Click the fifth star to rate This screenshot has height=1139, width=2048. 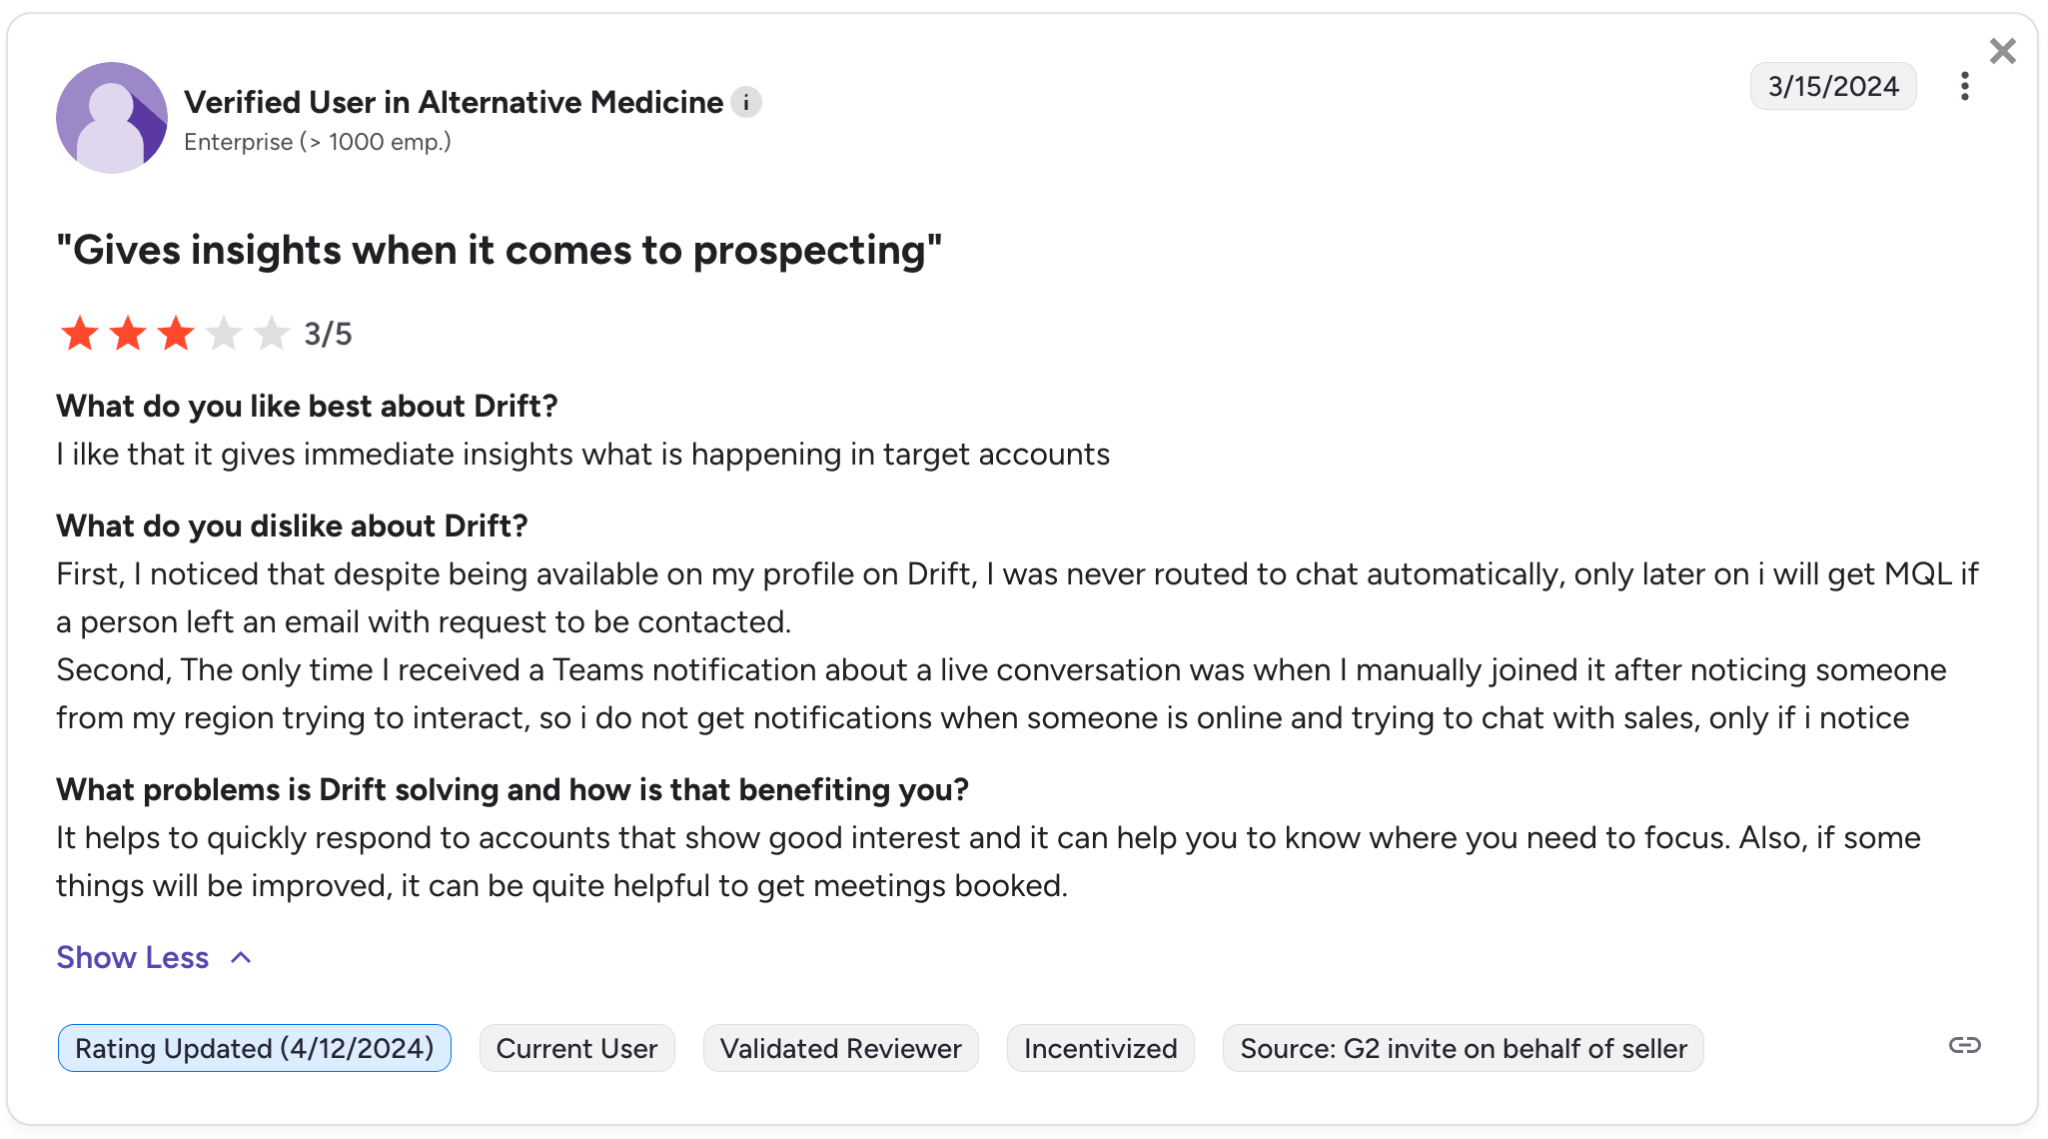270,334
